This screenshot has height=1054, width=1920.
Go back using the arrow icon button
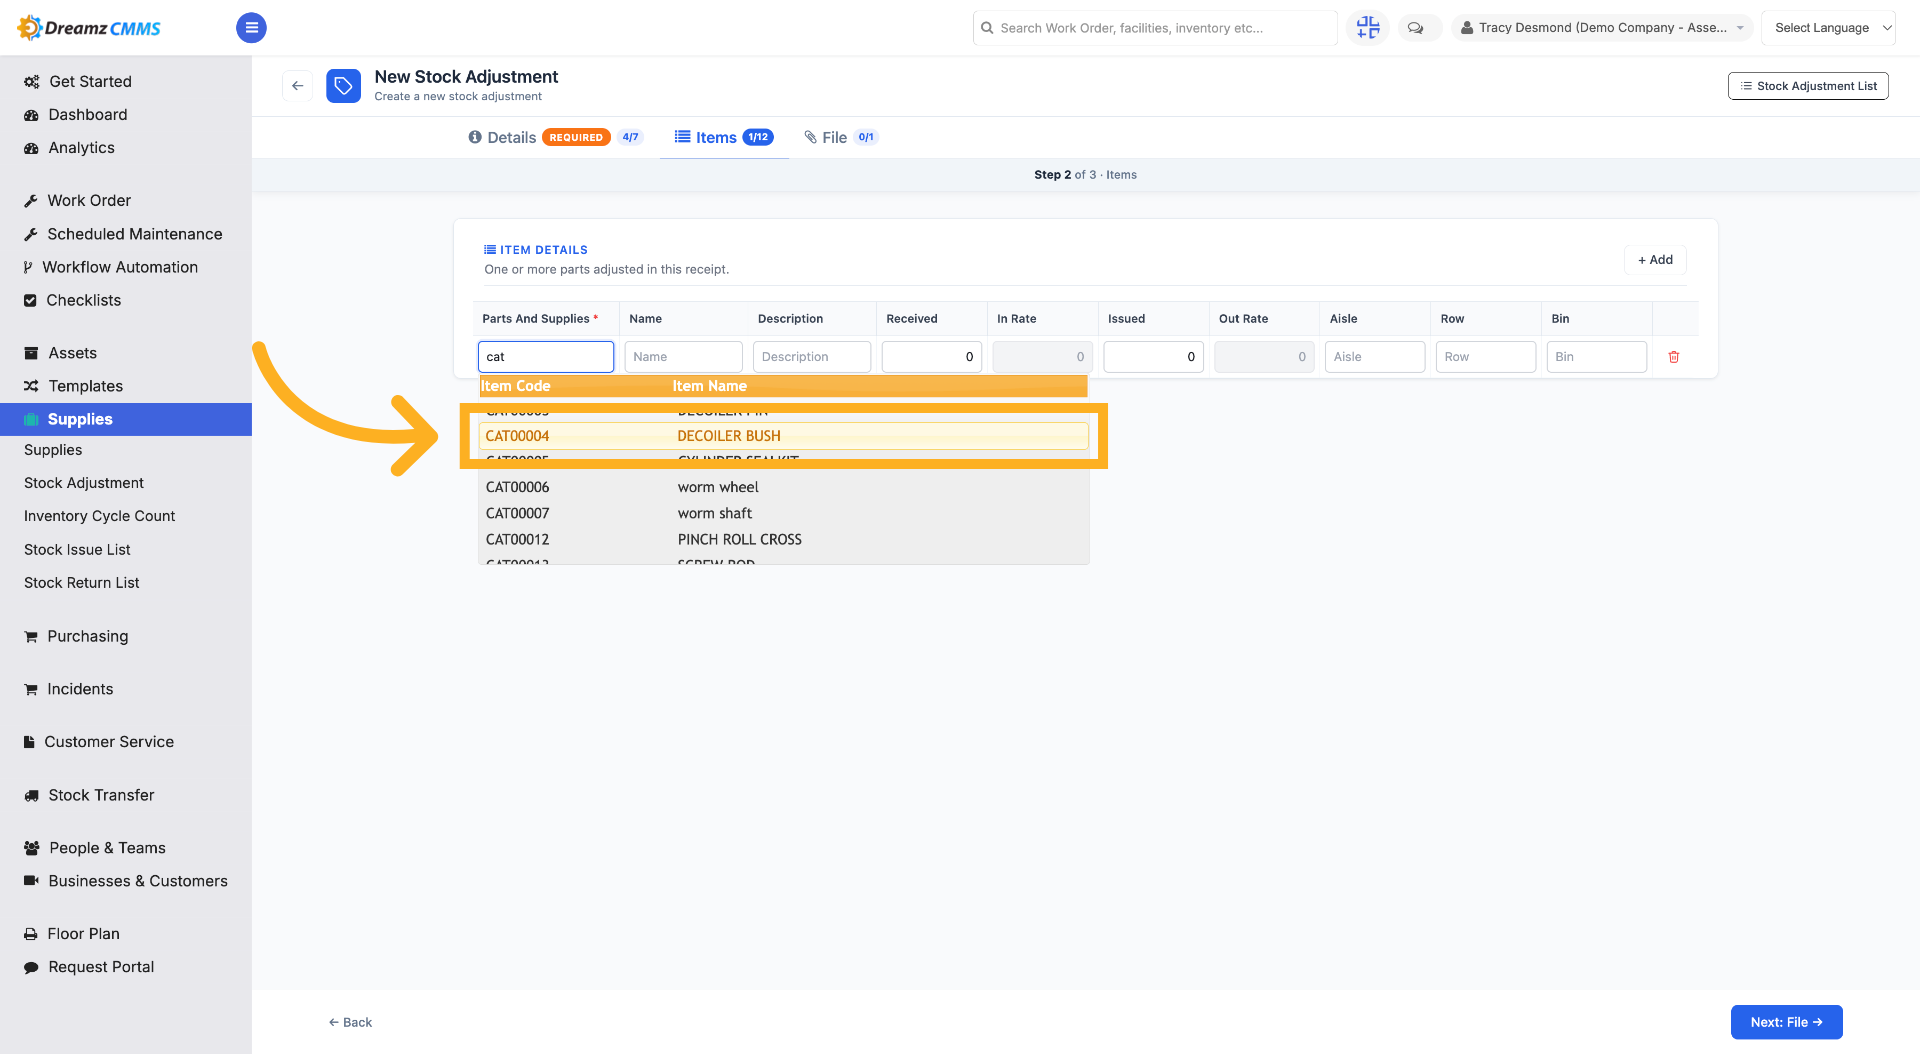(x=297, y=86)
